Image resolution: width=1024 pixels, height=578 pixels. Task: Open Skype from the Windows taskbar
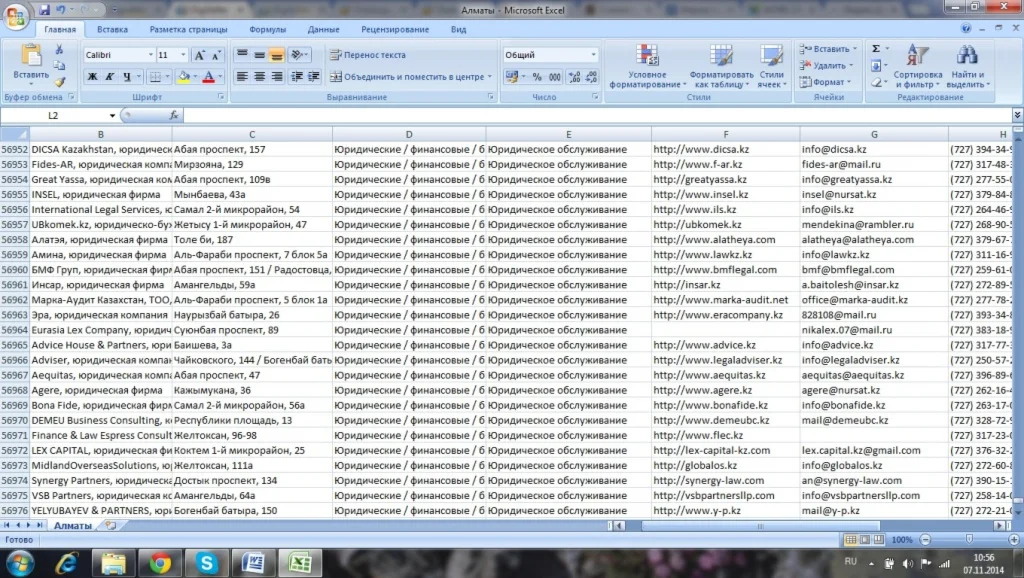(208, 563)
